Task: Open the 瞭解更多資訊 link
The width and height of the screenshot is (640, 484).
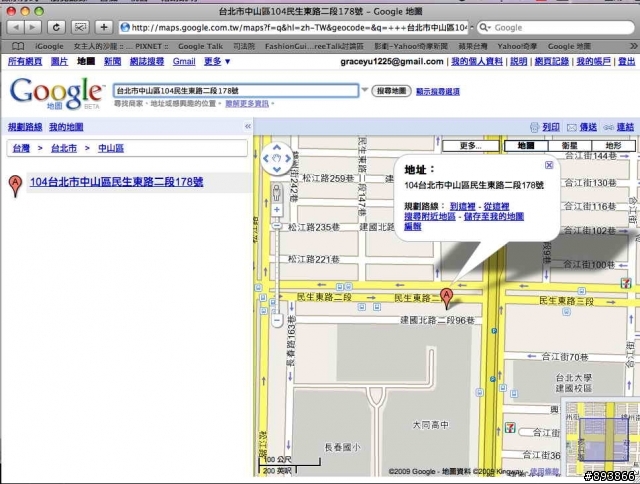Action: (x=247, y=104)
